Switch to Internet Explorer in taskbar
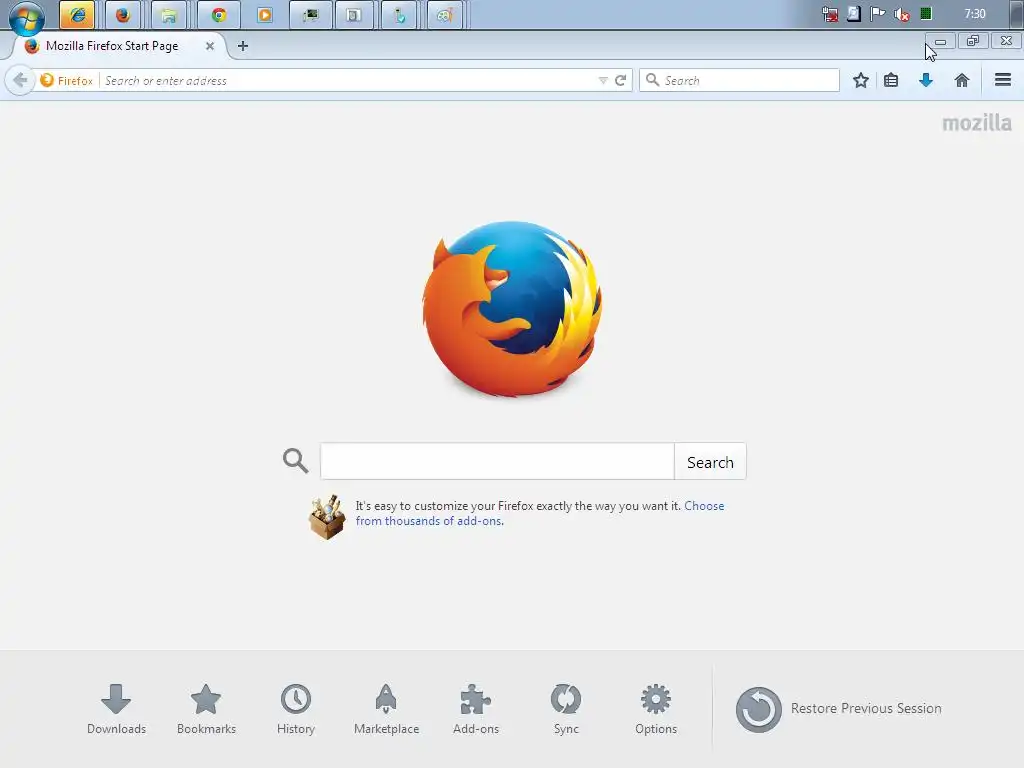Image resolution: width=1024 pixels, height=768 pixels. tap(77, 14)
